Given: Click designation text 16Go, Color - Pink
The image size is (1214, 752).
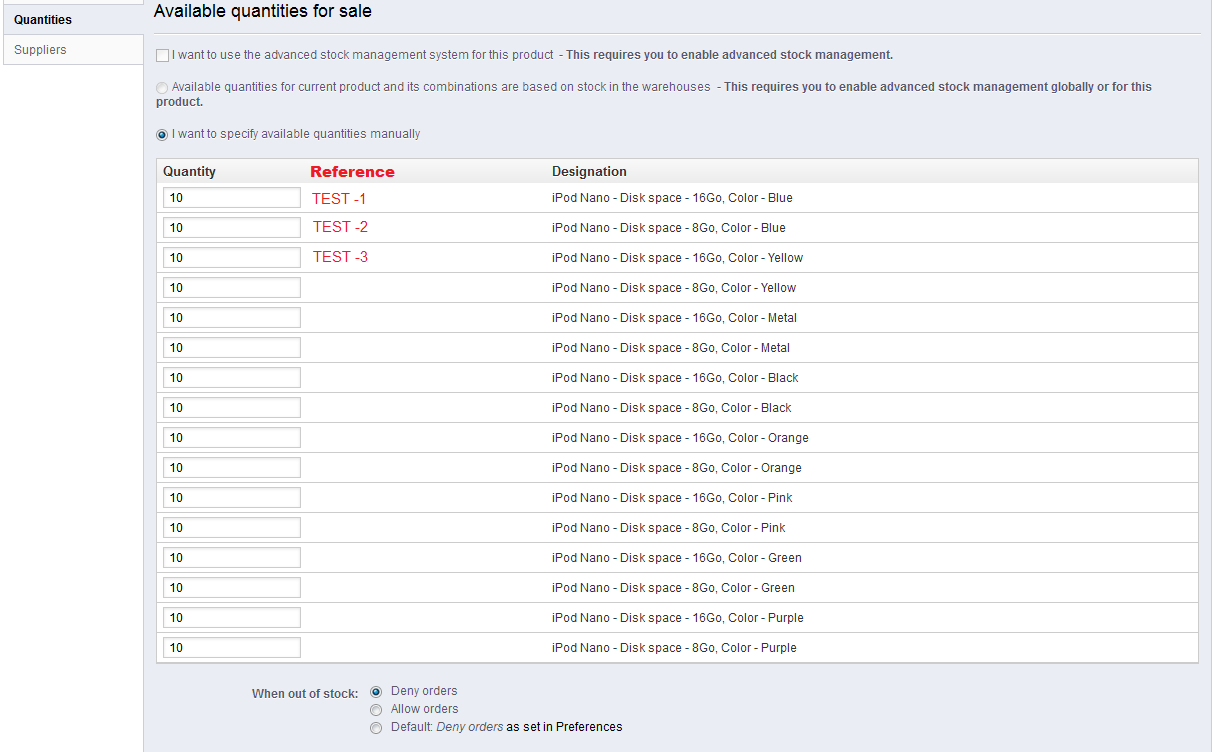Looking at the screenshot, I should (x=672, y=498).
